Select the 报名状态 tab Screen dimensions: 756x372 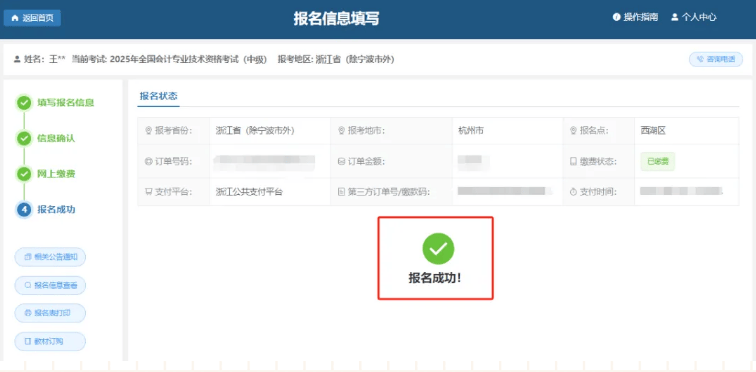coord(158,95)
